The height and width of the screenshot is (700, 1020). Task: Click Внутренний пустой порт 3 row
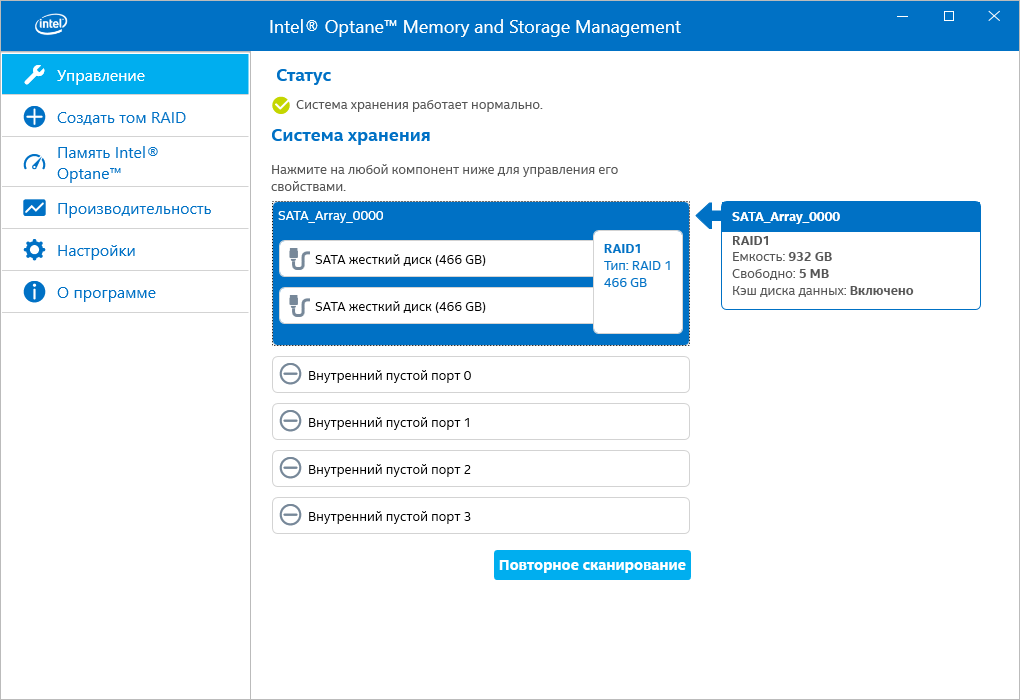[x=480, y=516]
